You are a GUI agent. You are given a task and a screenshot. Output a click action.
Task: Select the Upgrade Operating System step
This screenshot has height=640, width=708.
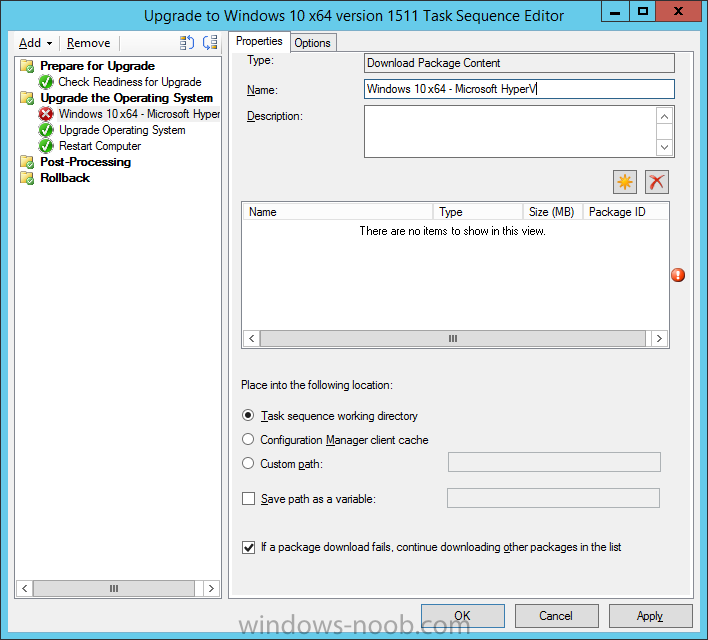pos(122,130)
